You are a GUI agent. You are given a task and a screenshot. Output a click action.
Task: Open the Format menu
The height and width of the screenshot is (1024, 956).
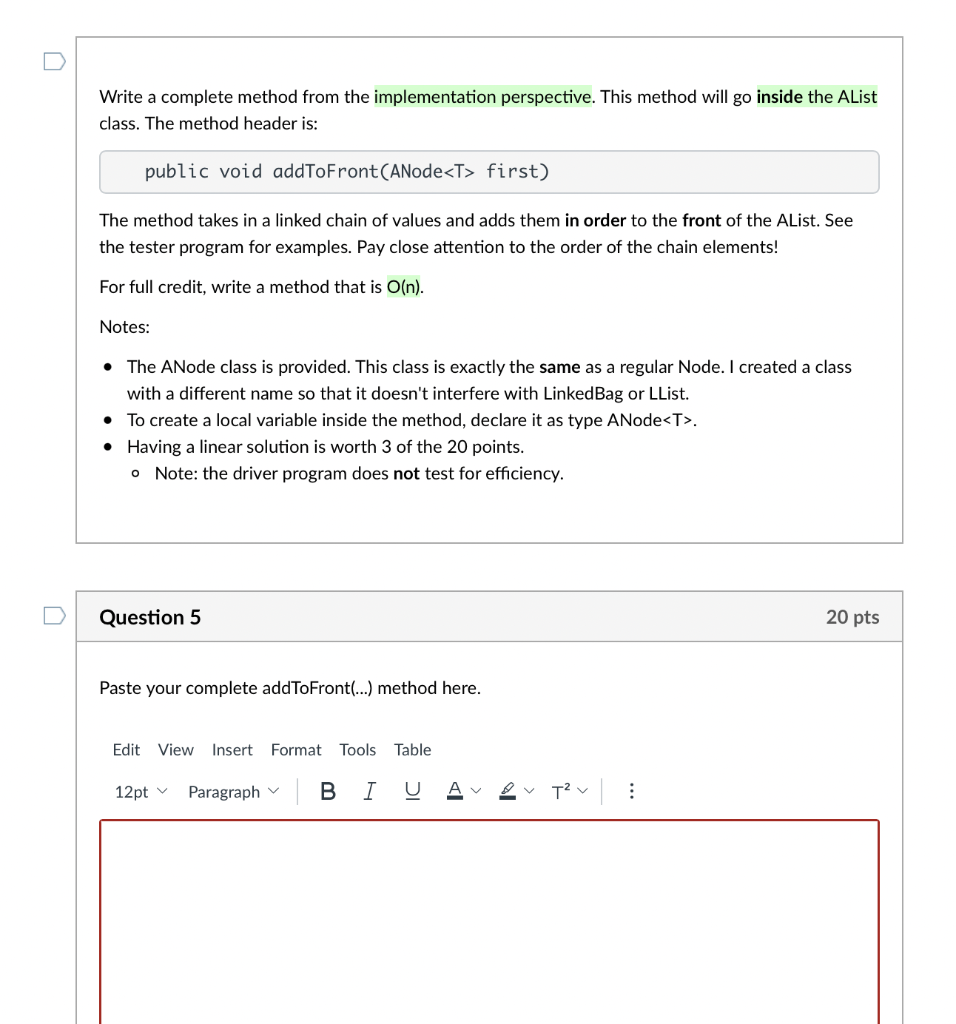[296, 749]
